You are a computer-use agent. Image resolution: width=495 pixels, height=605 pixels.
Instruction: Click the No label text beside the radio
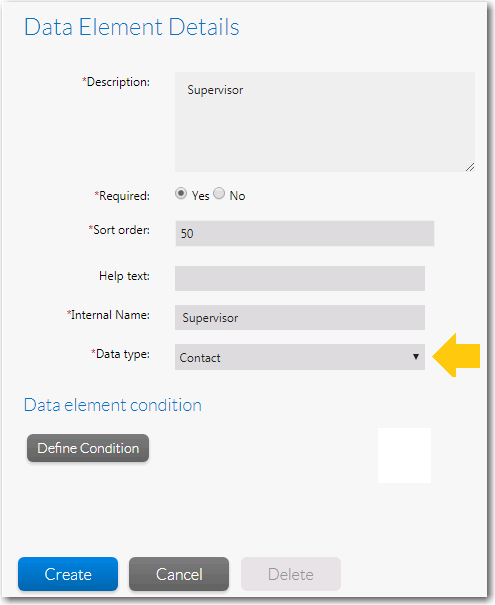[237, 196]
